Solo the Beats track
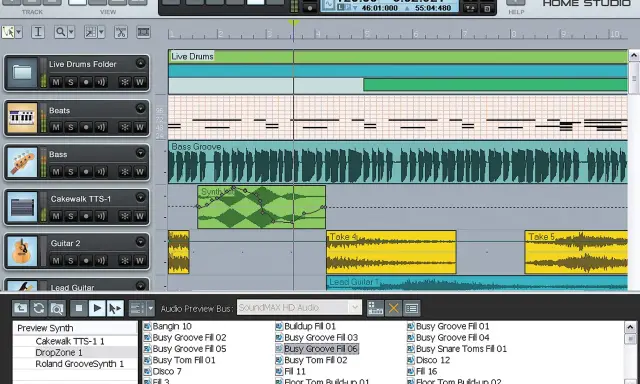The image size is (640, 384). [71, 127]
